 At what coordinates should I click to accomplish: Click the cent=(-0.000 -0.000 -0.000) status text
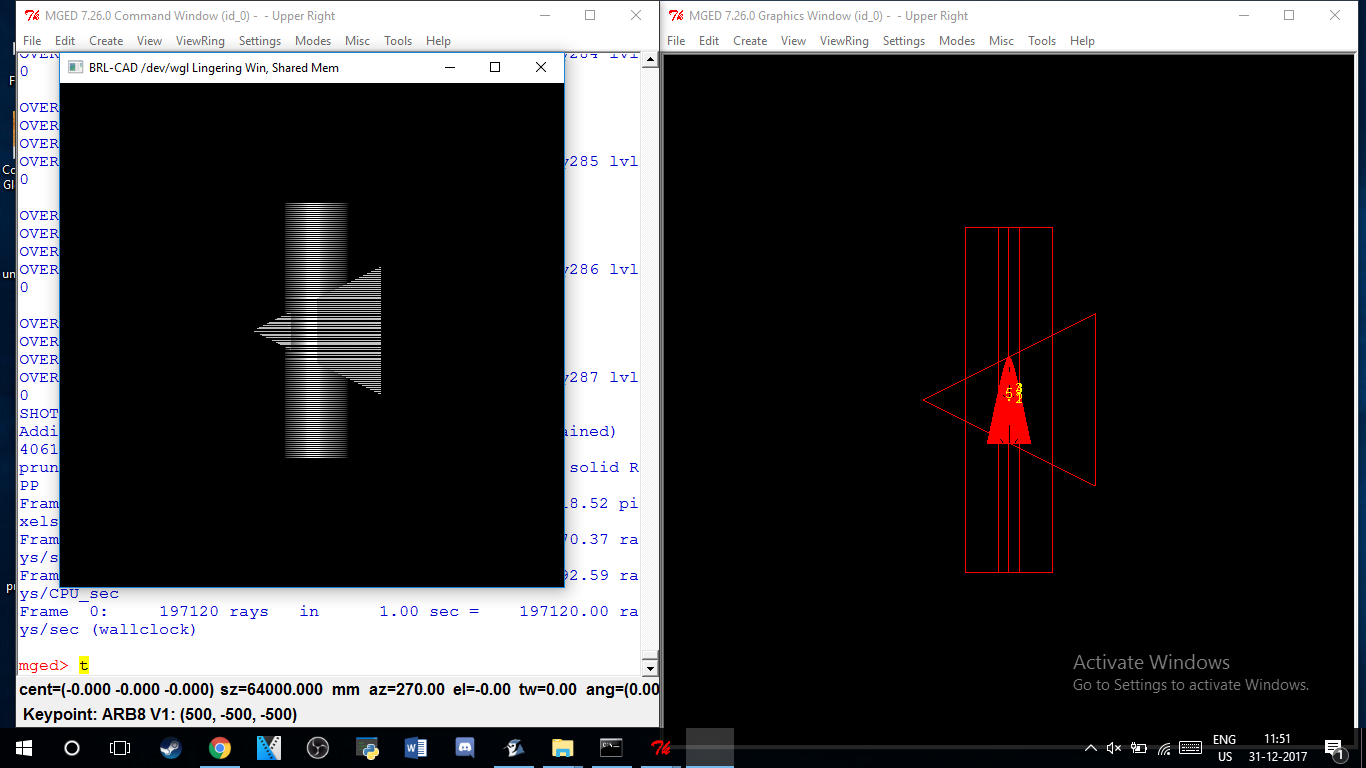(x=117, y=689)
